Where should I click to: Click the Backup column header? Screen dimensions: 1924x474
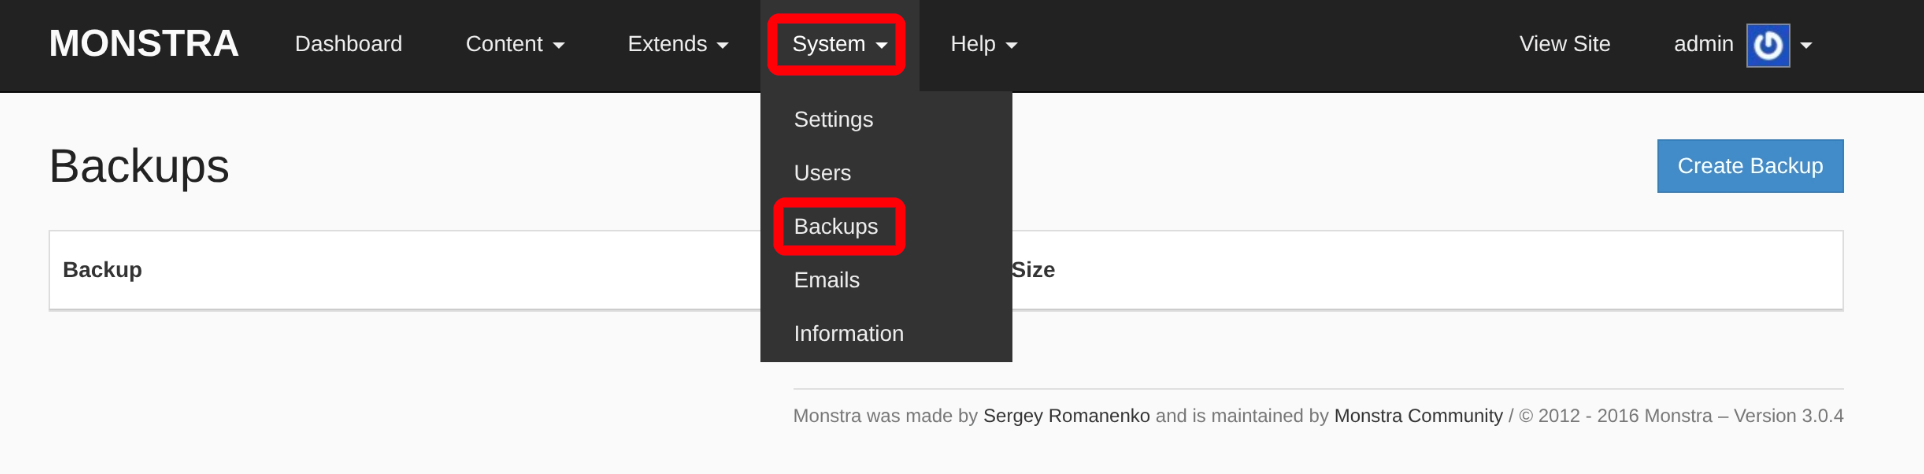(x=102, y=270)
